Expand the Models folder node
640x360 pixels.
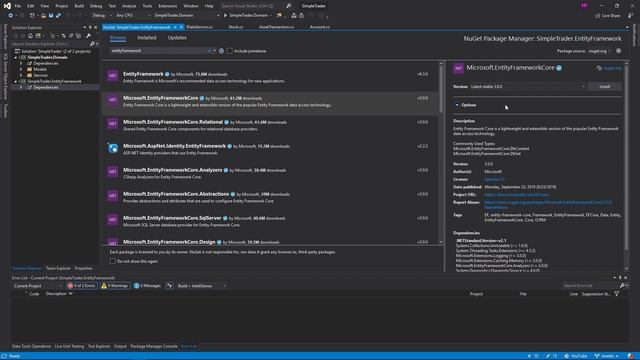(21, 69)
